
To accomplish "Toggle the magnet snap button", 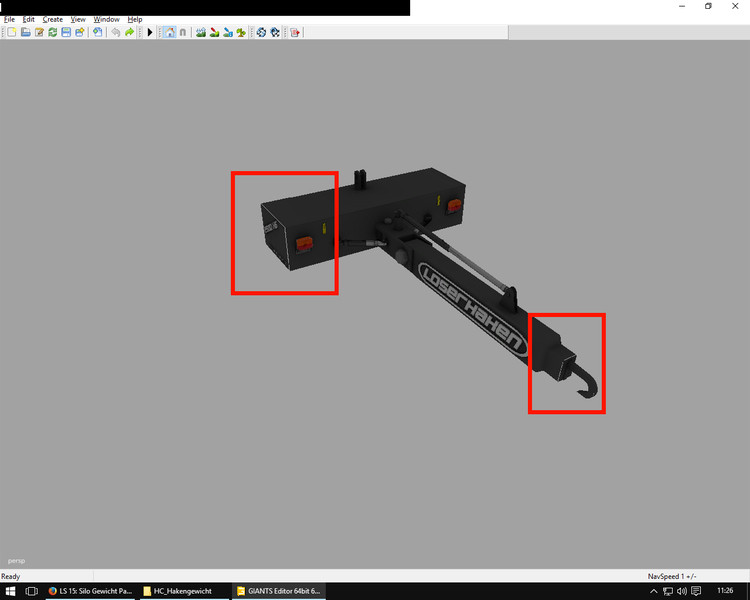I will (x=182, y=32).
